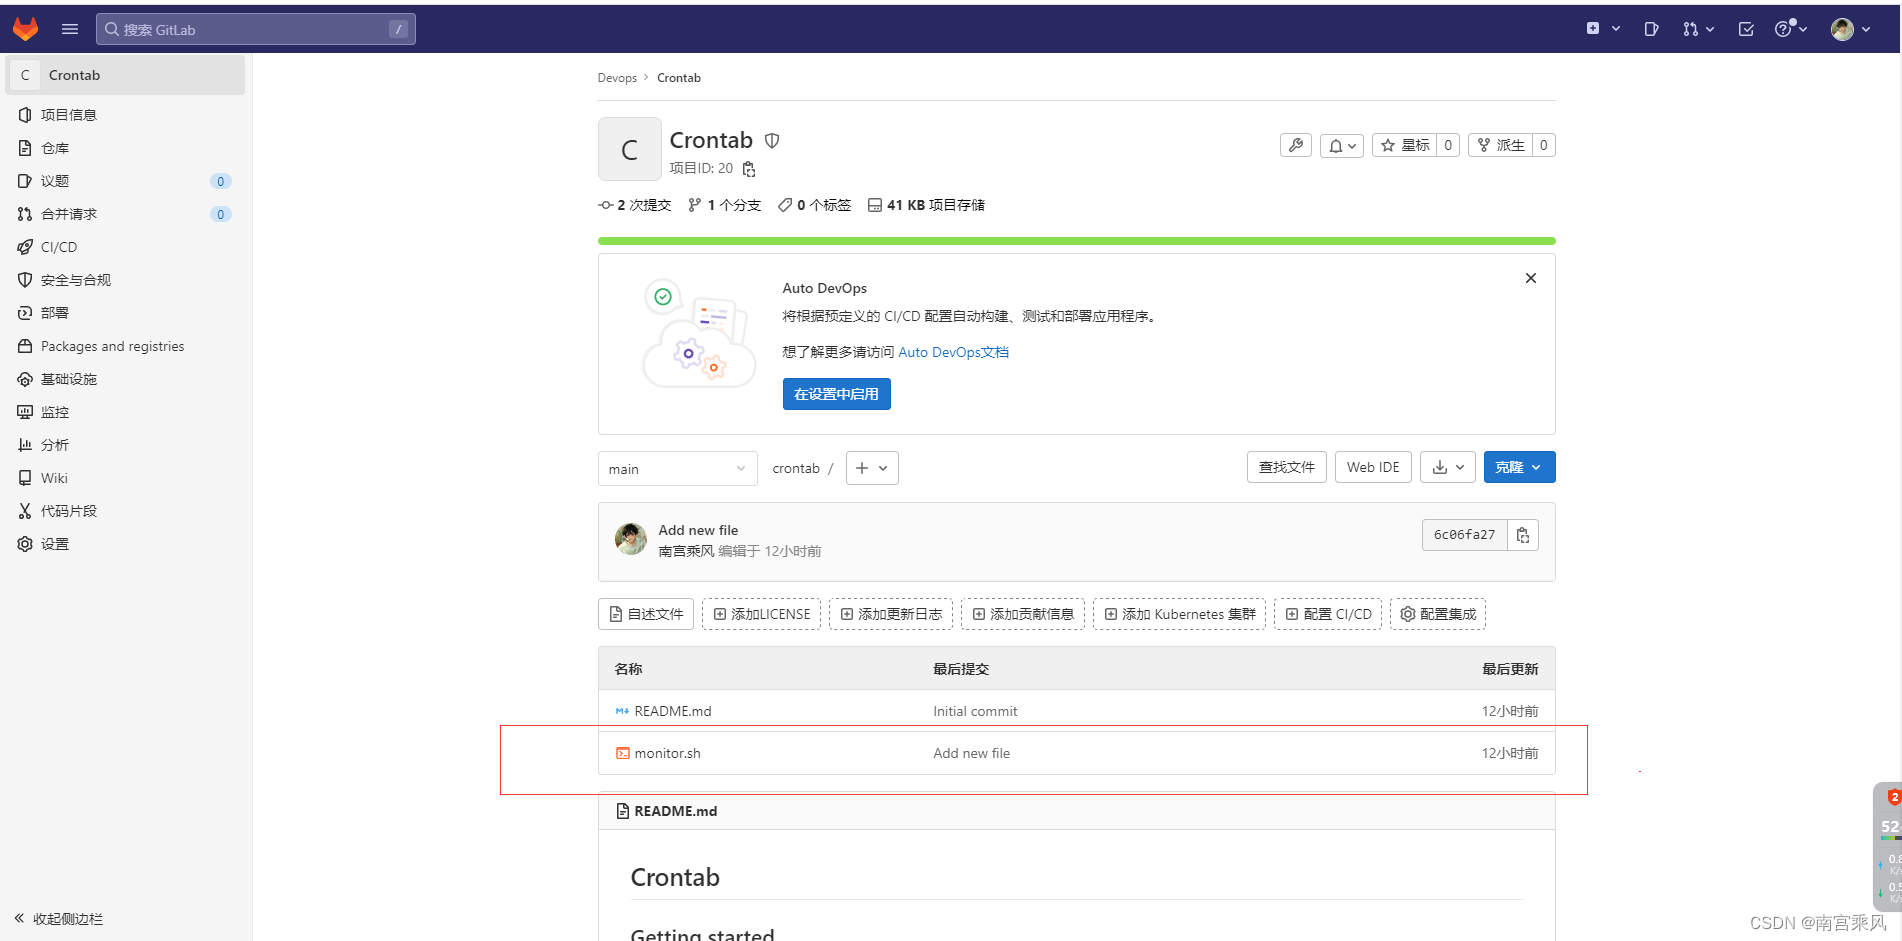Open 基础设施 in sidebar

coord(125,379)
